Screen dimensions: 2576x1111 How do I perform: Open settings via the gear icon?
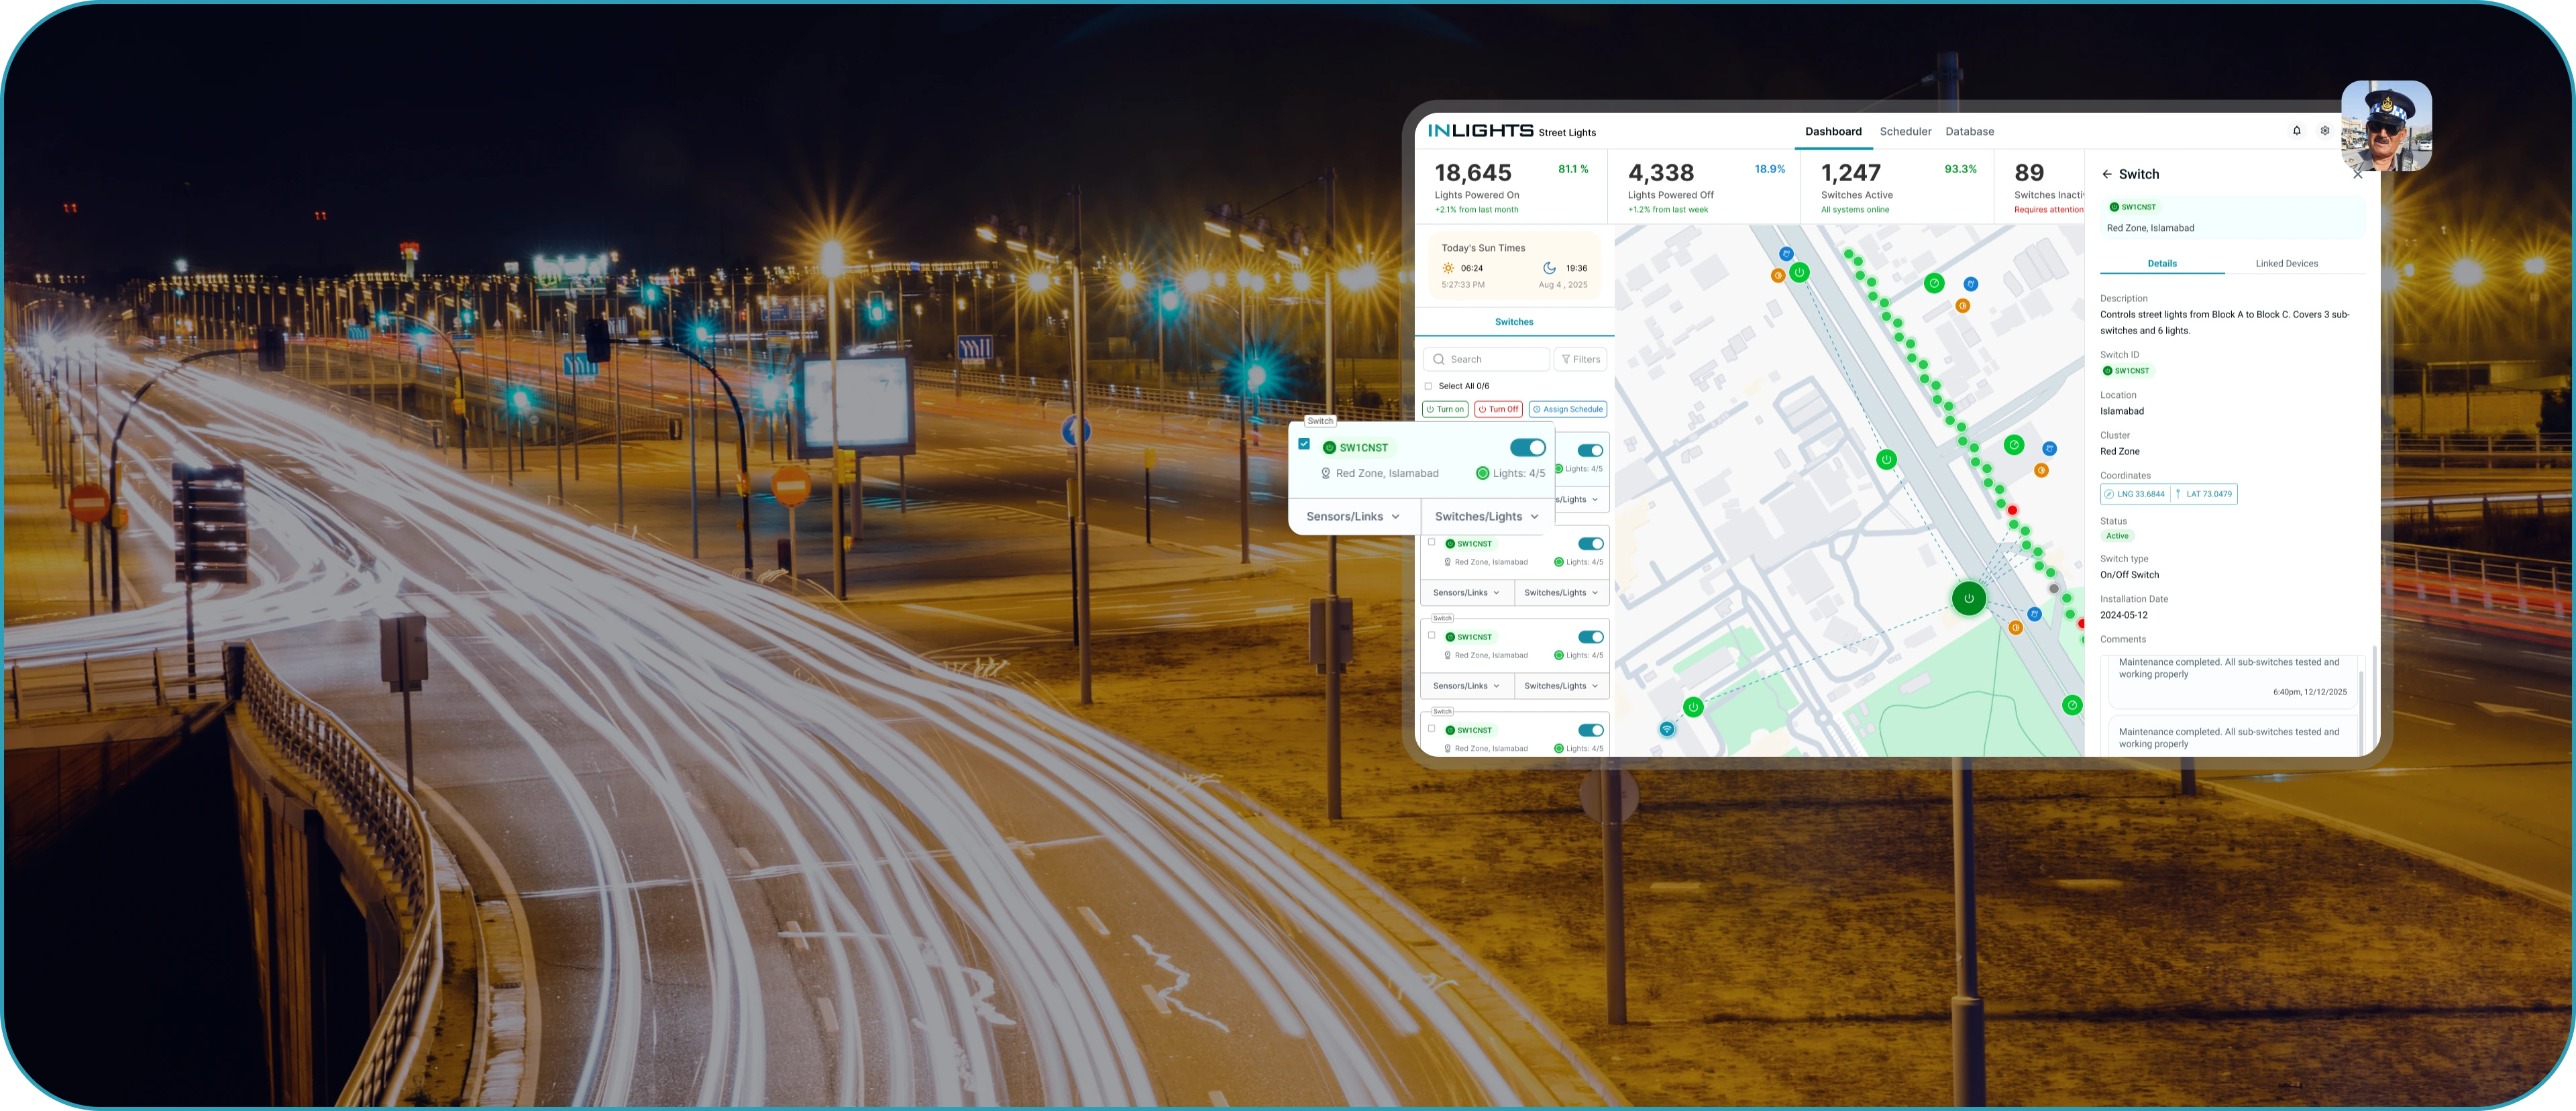coord(2325,131)
